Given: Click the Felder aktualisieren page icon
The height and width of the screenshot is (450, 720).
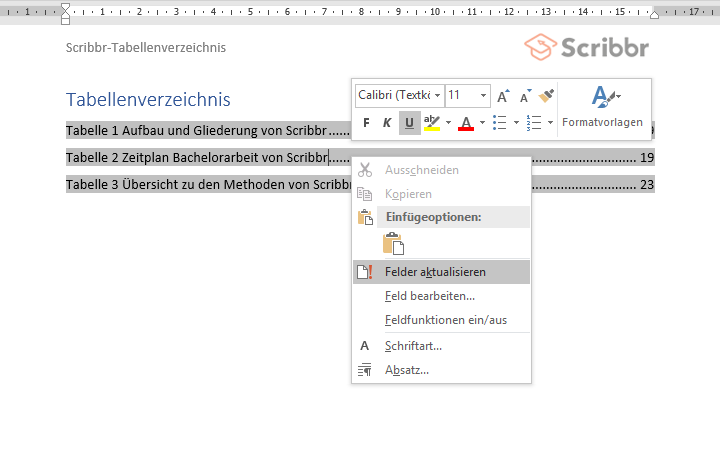Looking at the screenshot, I should [x=365, y=272].
